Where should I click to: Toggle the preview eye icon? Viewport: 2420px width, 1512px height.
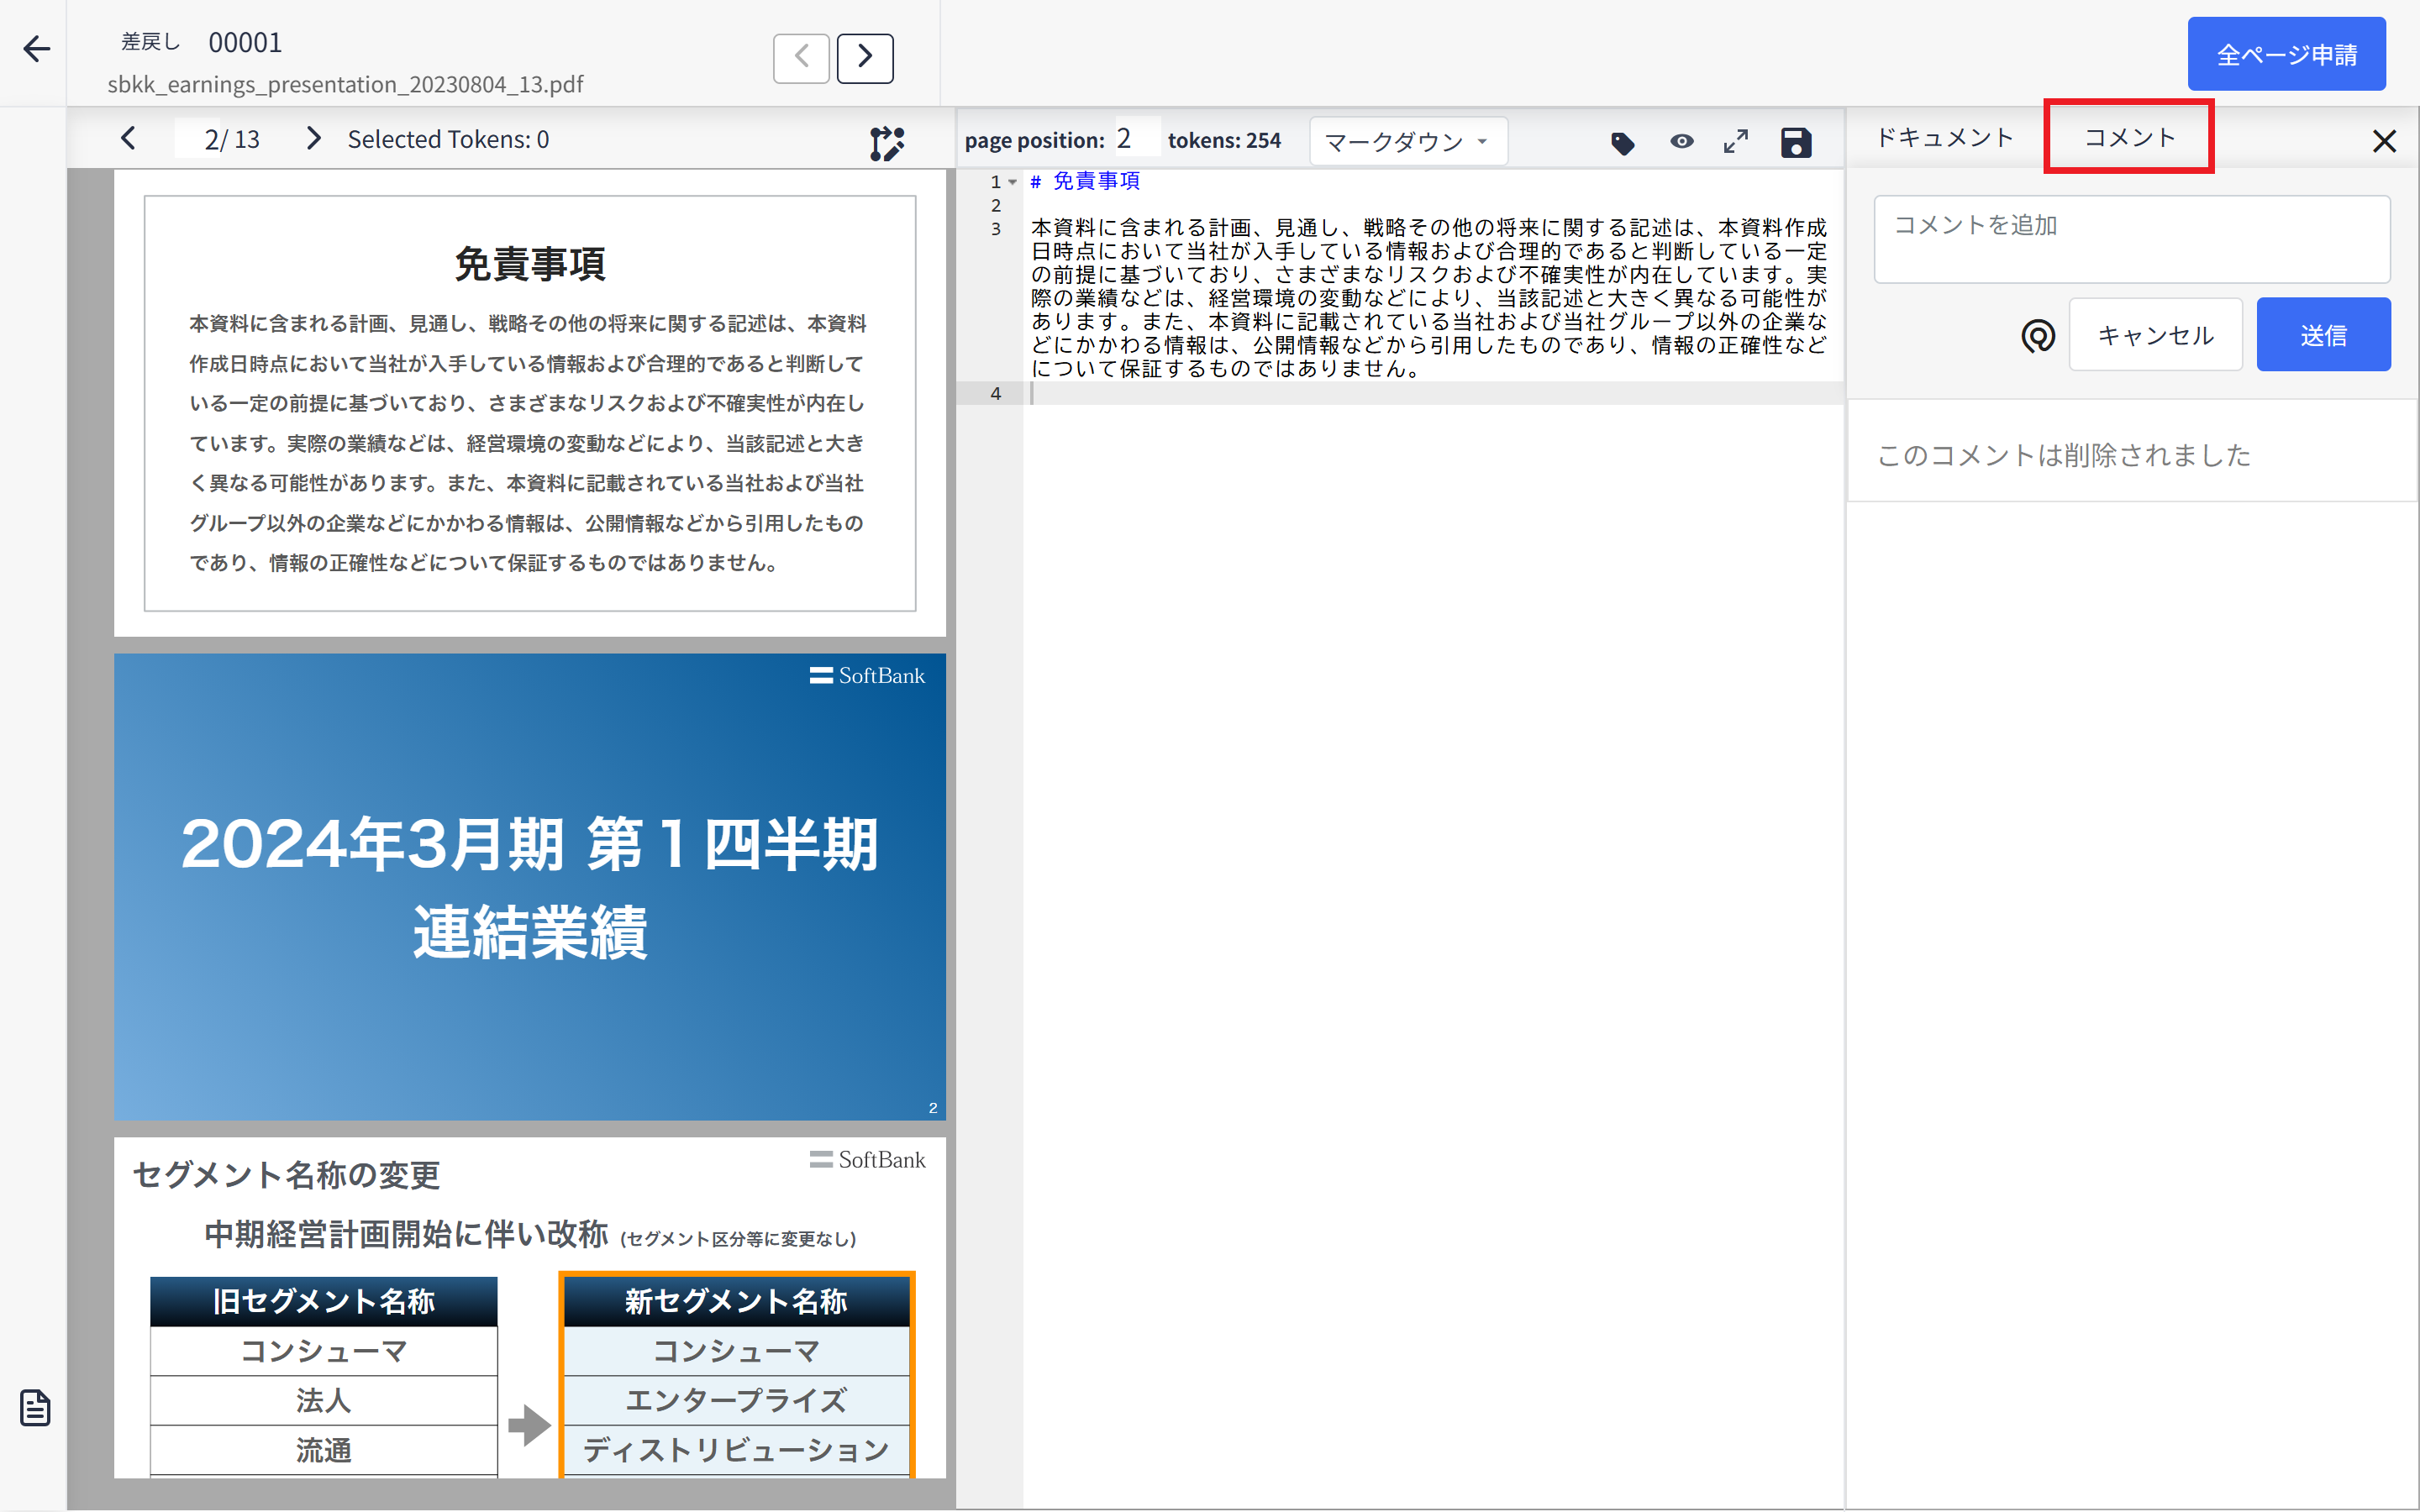[1682, 142]
